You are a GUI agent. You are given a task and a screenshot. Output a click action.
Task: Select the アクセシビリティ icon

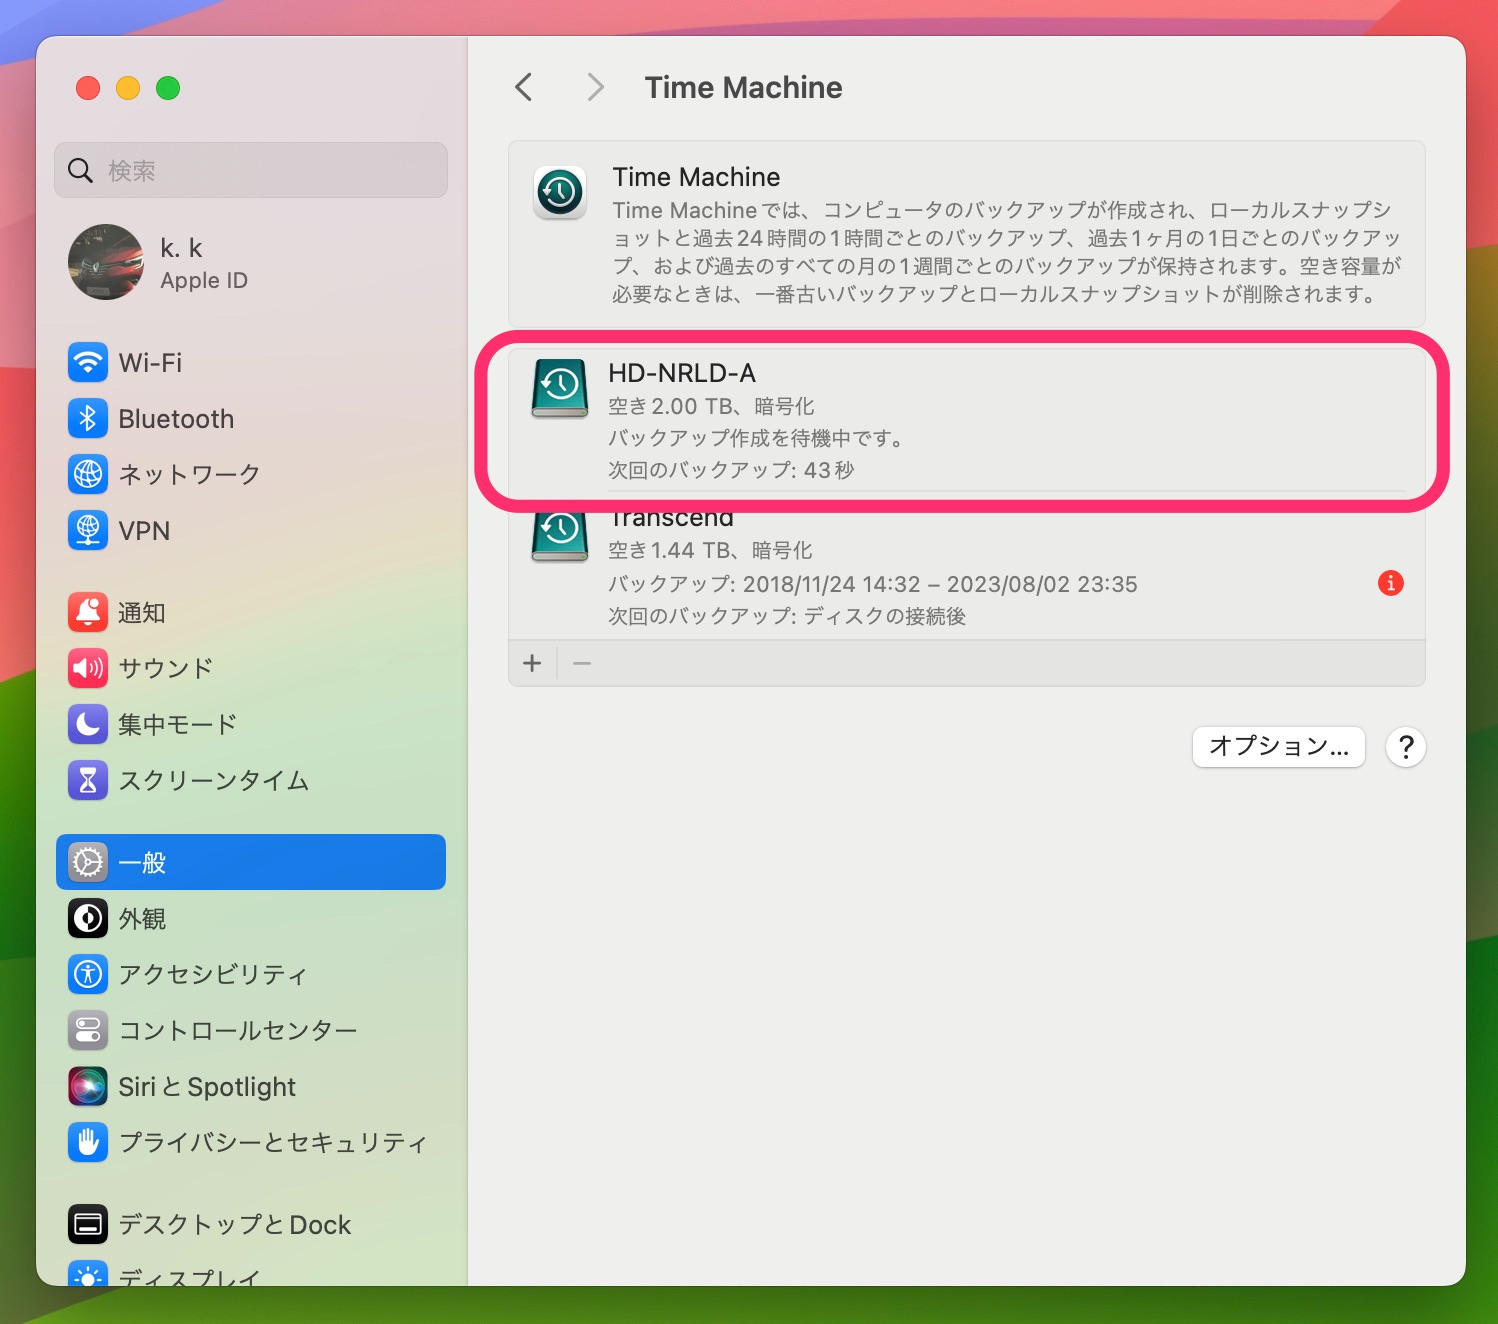(x=88, y=974)
